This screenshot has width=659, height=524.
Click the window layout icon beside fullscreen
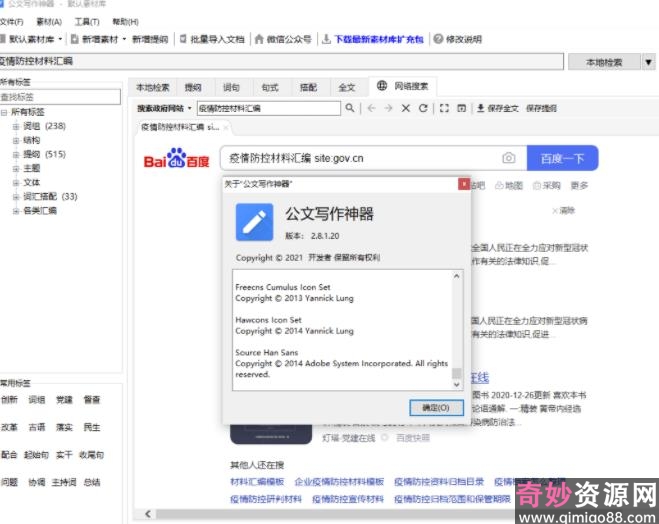[461, 108]
